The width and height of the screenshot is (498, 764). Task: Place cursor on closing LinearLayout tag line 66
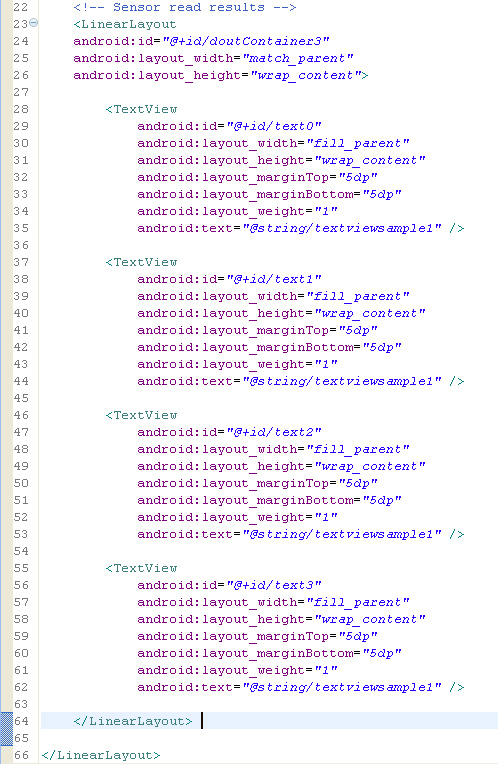click(x=100, y=755)
